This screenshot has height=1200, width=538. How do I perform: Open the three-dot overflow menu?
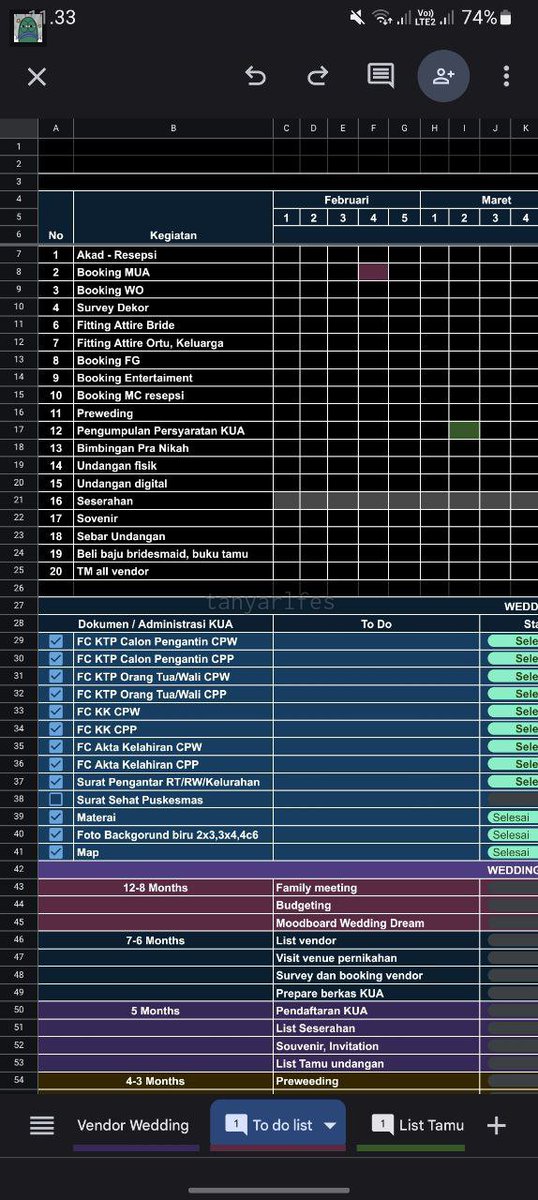(507, 76)
